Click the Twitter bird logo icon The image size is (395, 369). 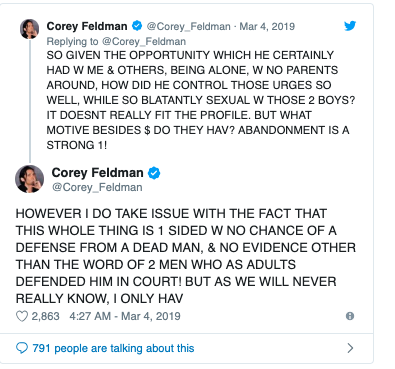pos(350,26)
